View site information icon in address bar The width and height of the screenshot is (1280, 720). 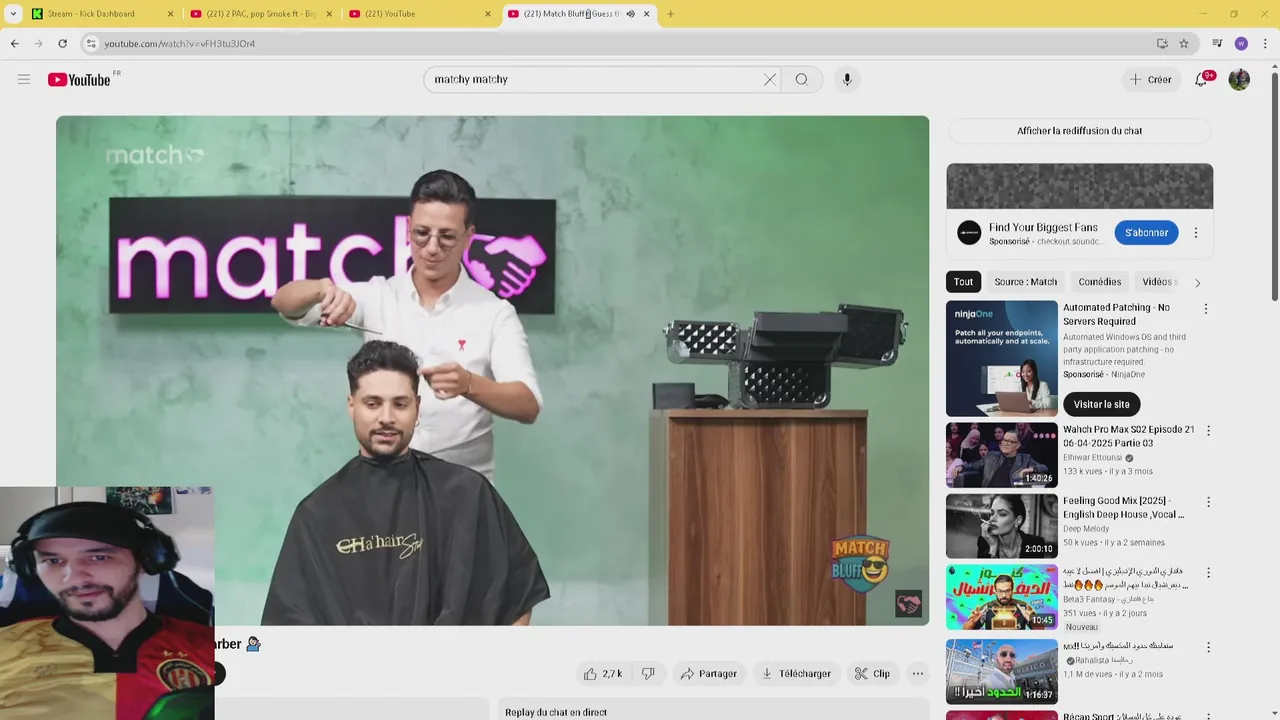[91, 44]
